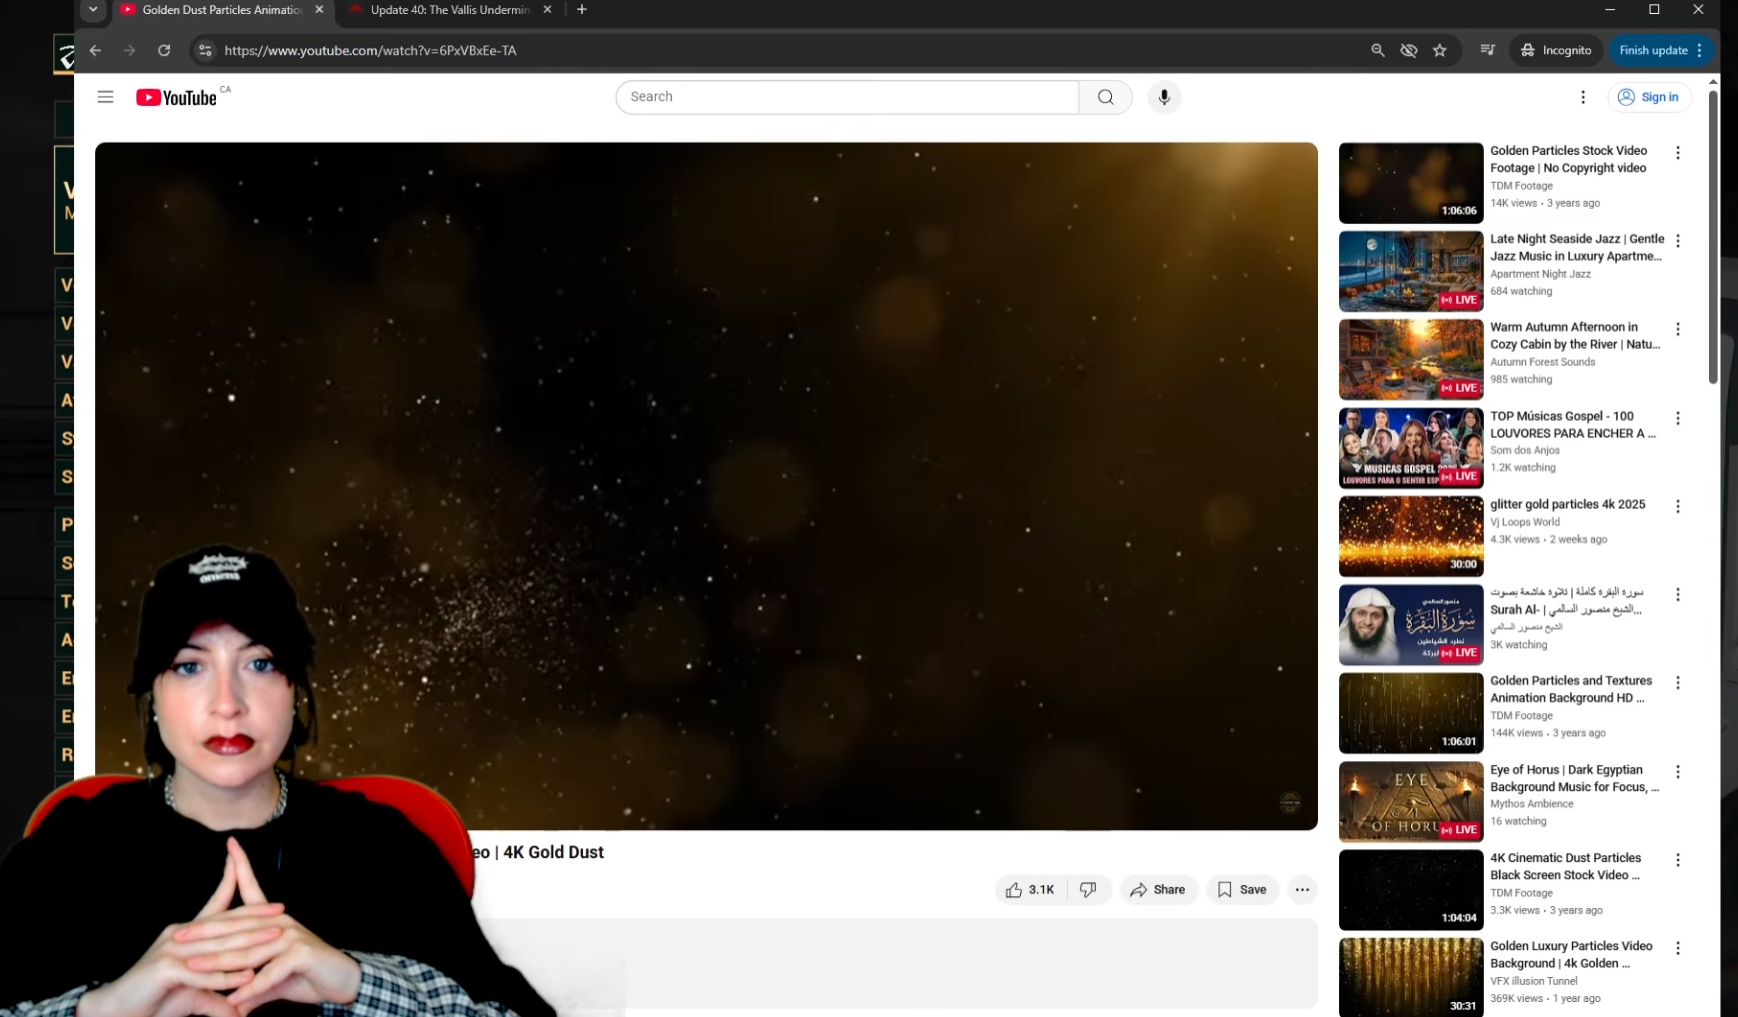This screenshot has width=1738, height=1017.
Task: Open options for 4K Cinematic Dust Particles
Action: (1678, 860)
